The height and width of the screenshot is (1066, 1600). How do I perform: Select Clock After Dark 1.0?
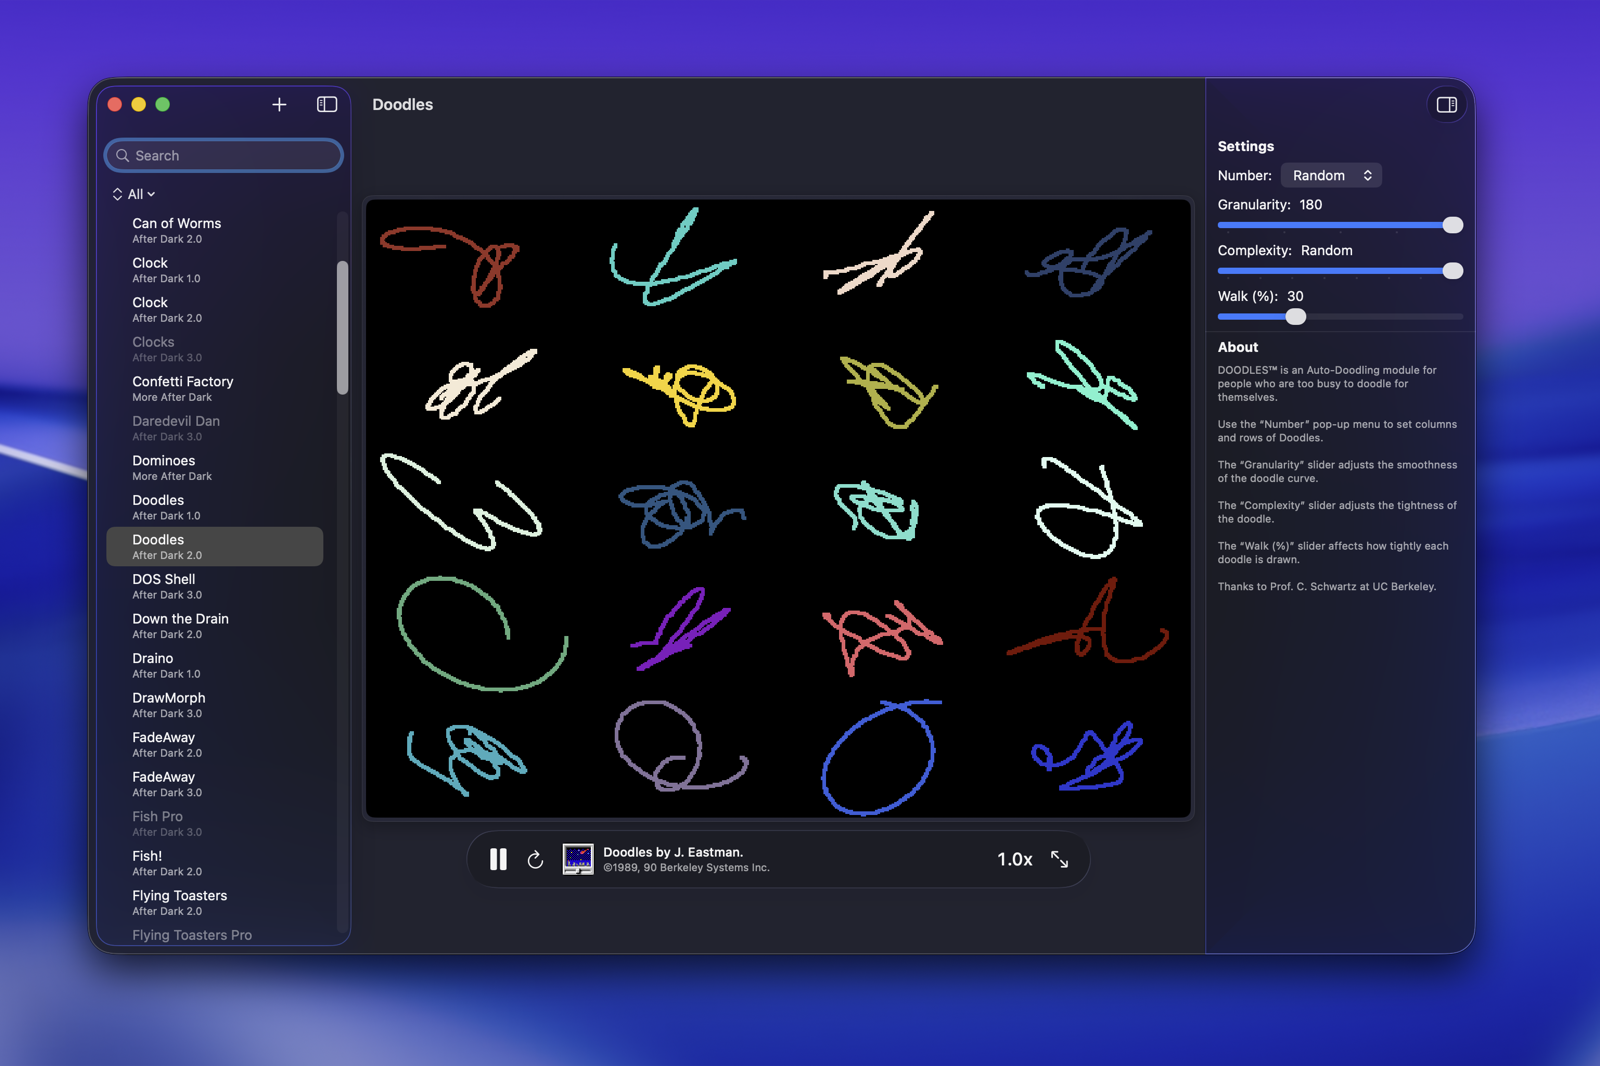pyautogui.click(x=215, y=270)
